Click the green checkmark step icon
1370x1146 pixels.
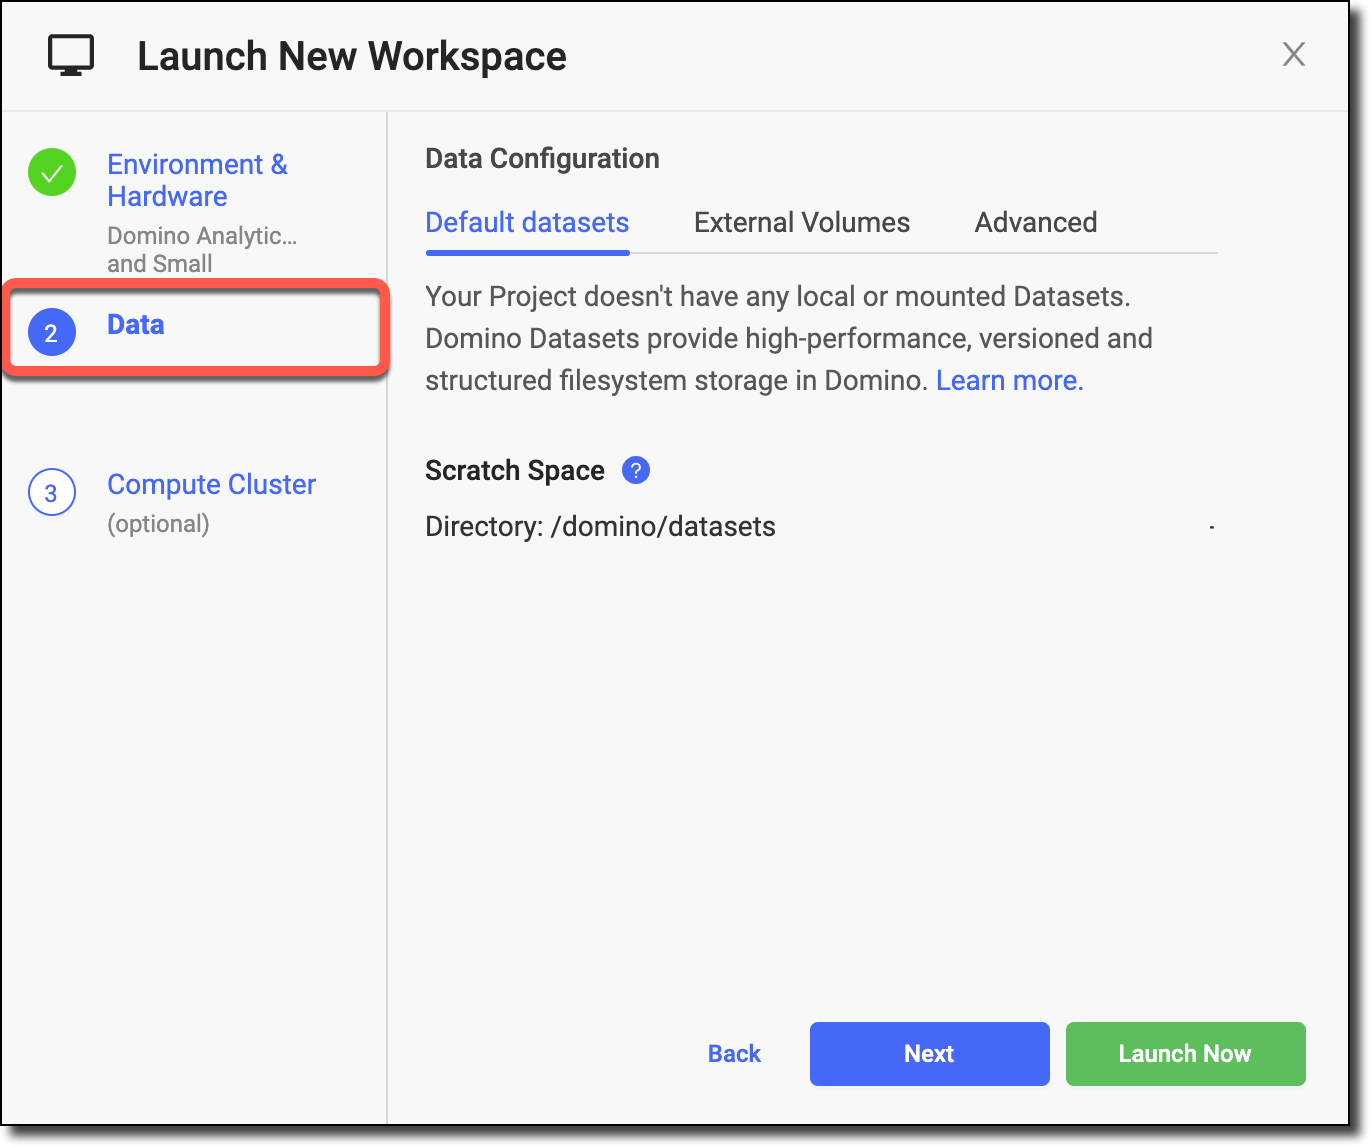click(x=52, y=172)
